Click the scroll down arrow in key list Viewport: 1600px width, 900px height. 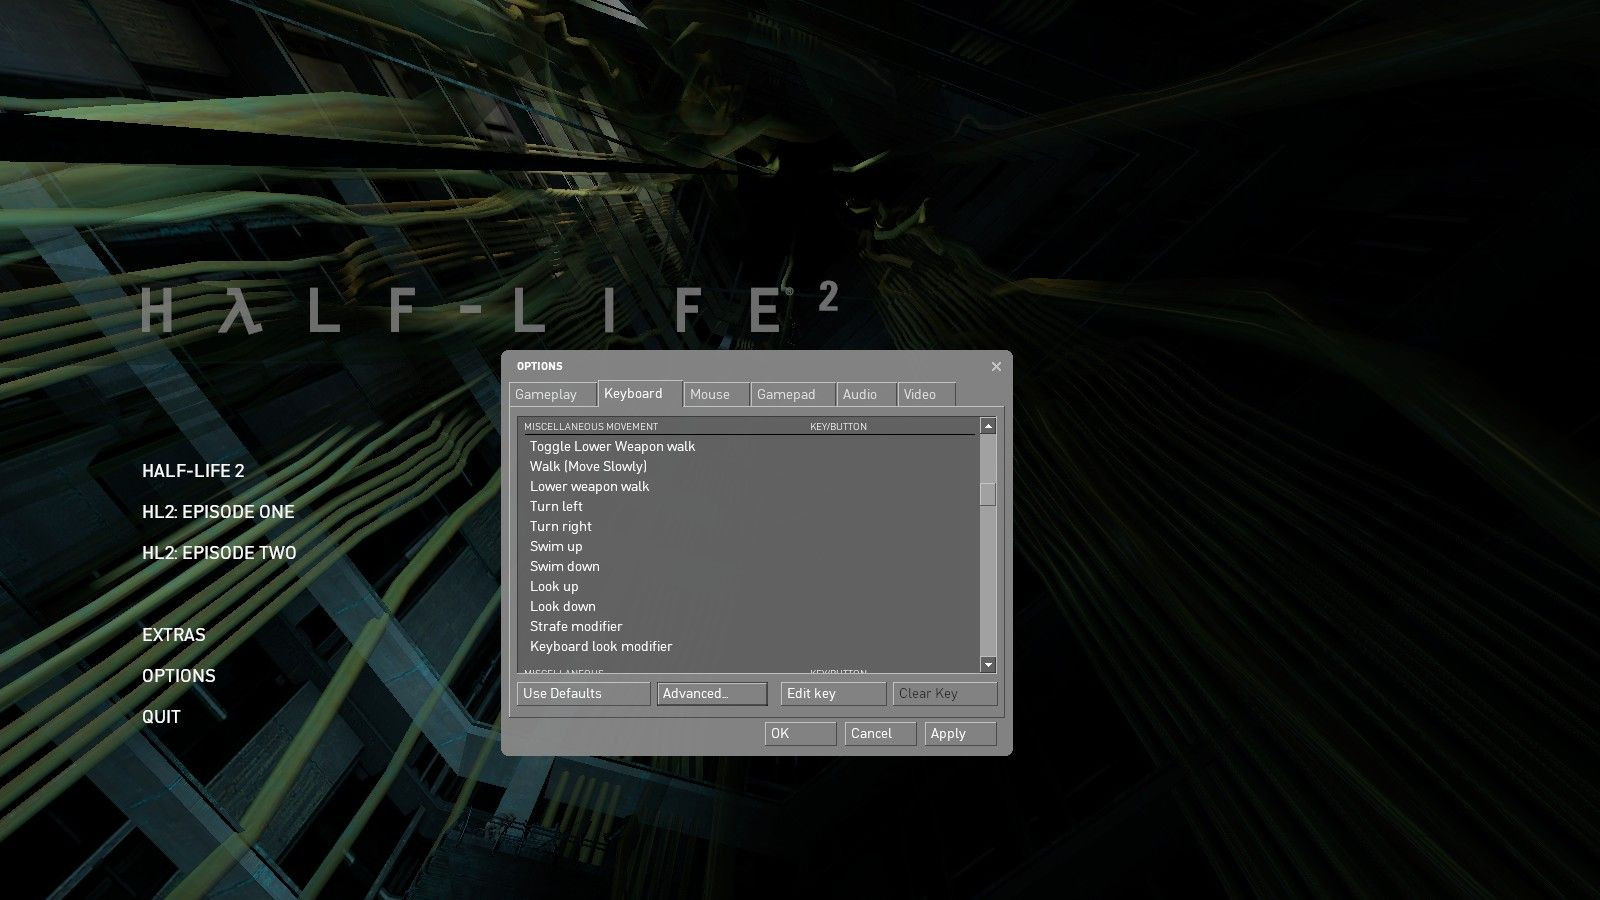click(988, 665)
